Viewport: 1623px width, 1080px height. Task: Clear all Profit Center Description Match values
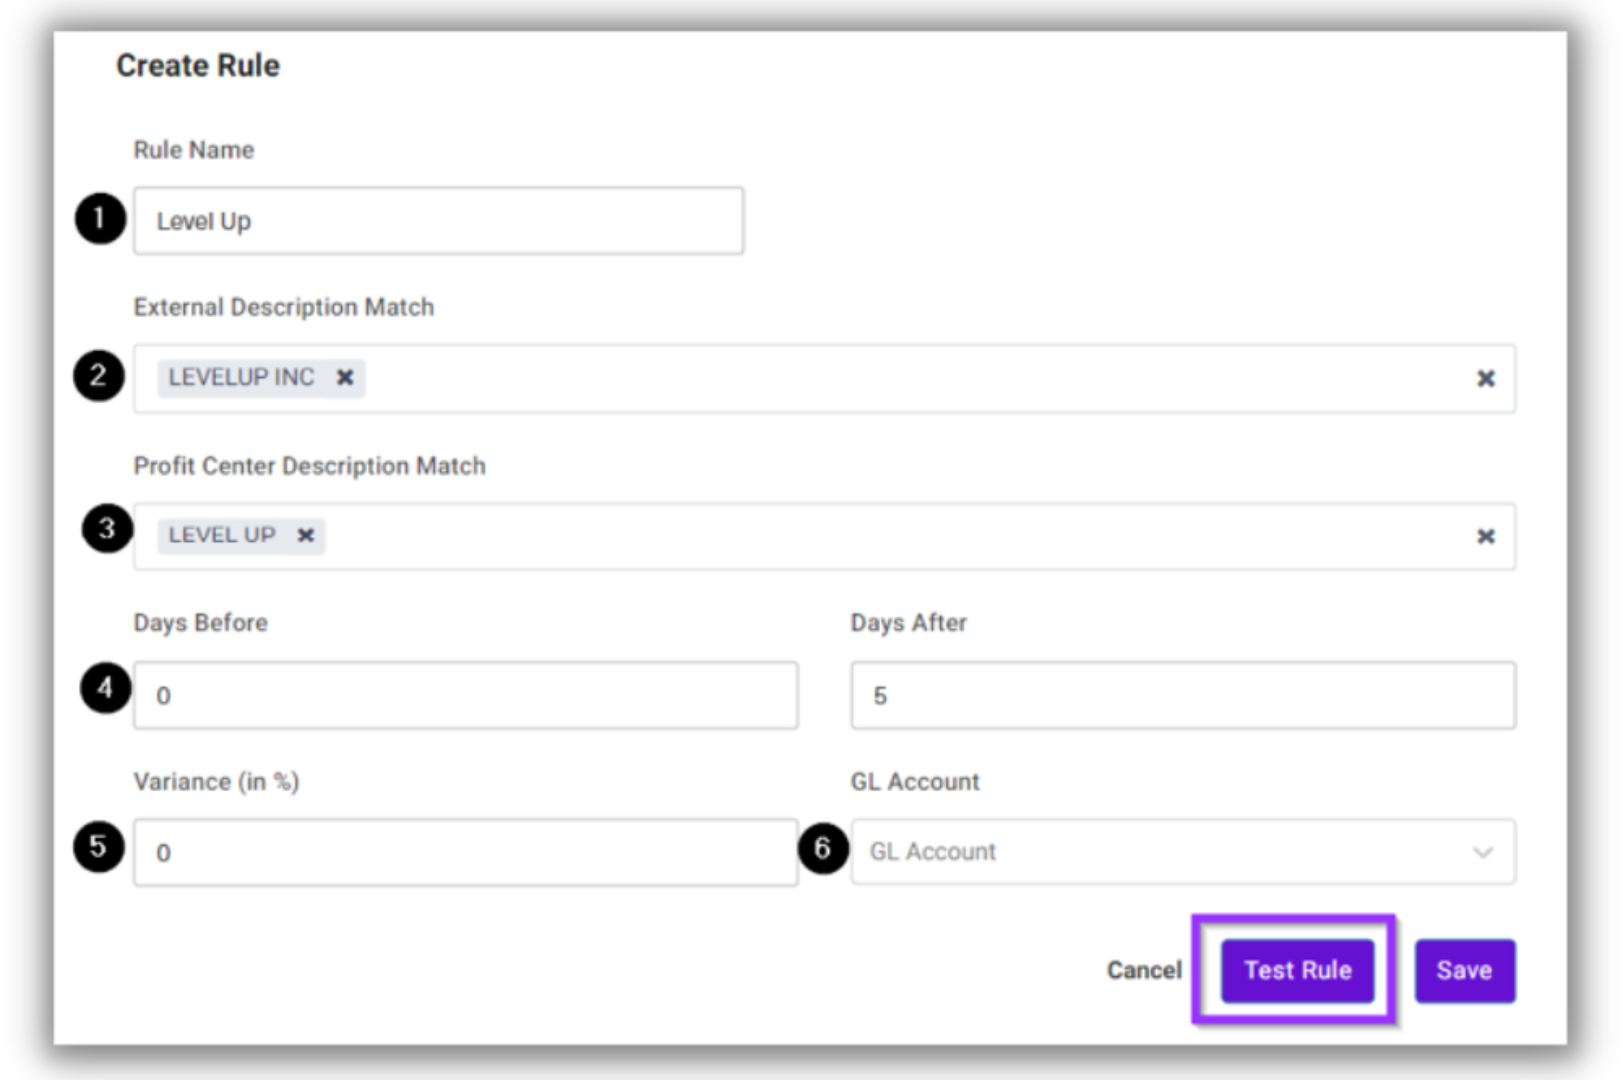click(1486, 536)
